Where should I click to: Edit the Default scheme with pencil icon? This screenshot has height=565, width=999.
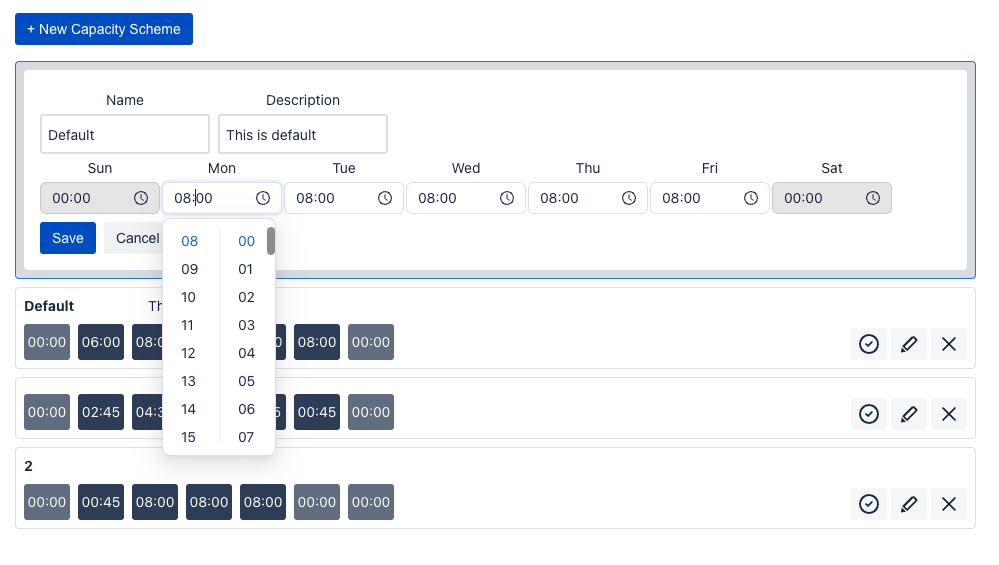[x=909, y=344]
